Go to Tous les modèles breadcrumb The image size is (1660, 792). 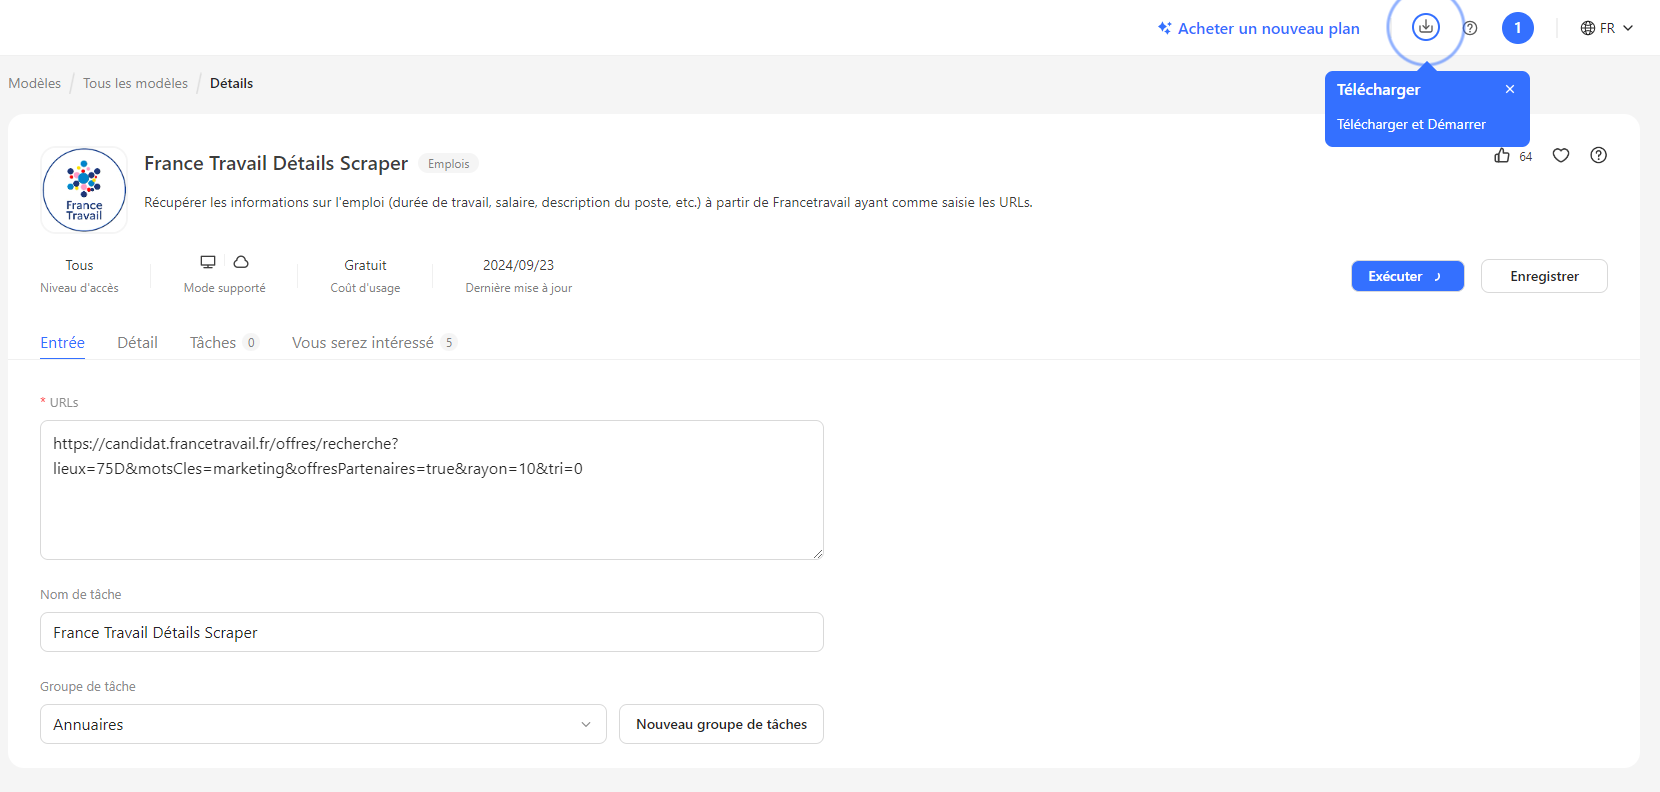click(135, 83)
